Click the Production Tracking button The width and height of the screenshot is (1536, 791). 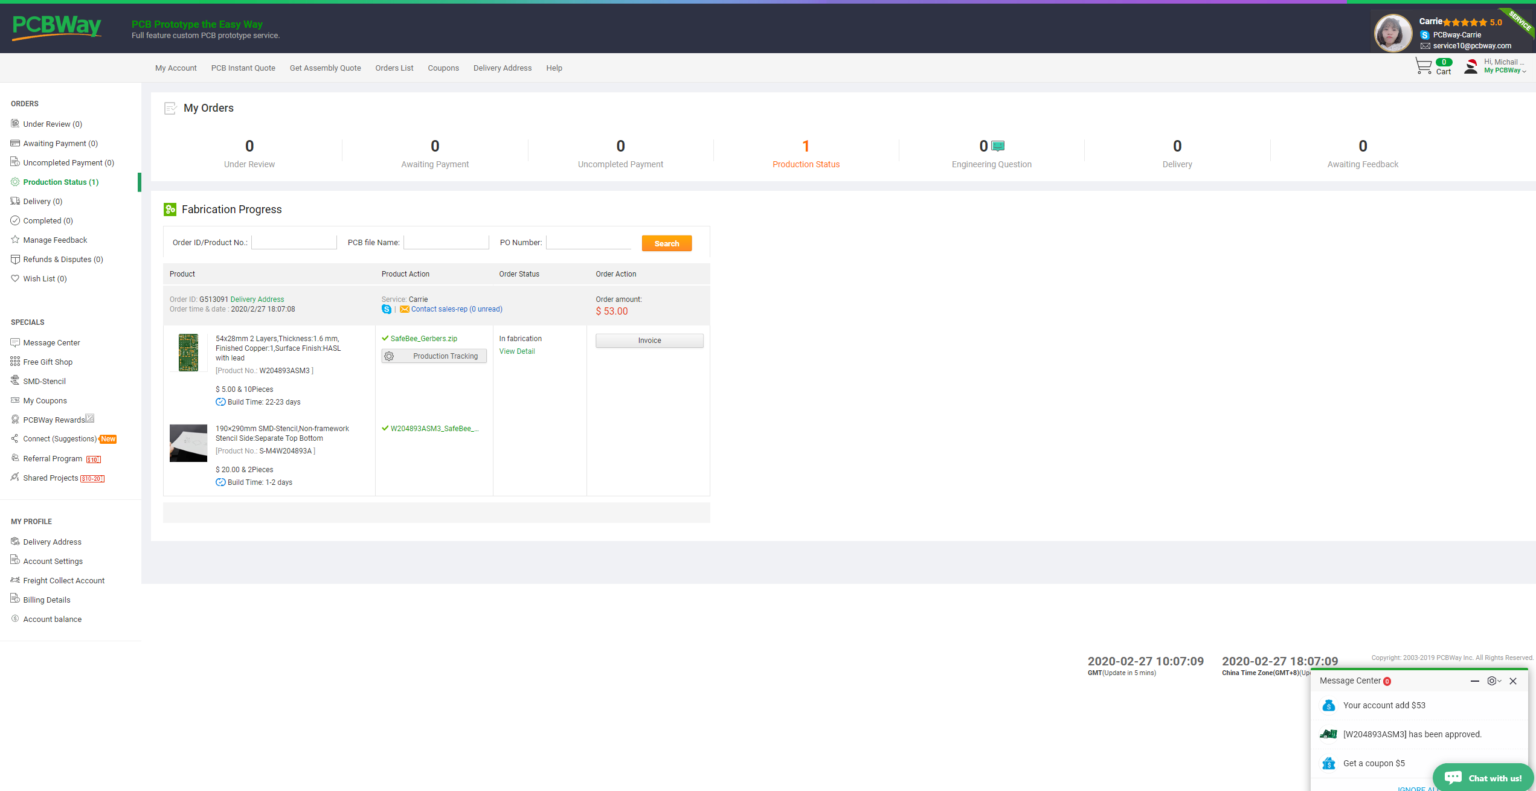[434, 356]
